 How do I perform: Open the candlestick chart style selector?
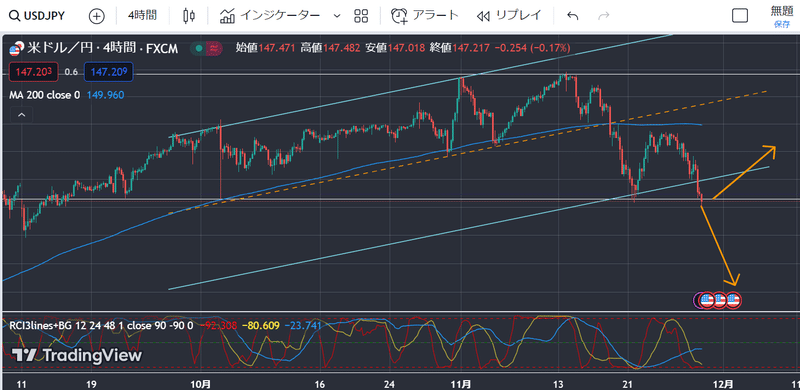[189, 16]
